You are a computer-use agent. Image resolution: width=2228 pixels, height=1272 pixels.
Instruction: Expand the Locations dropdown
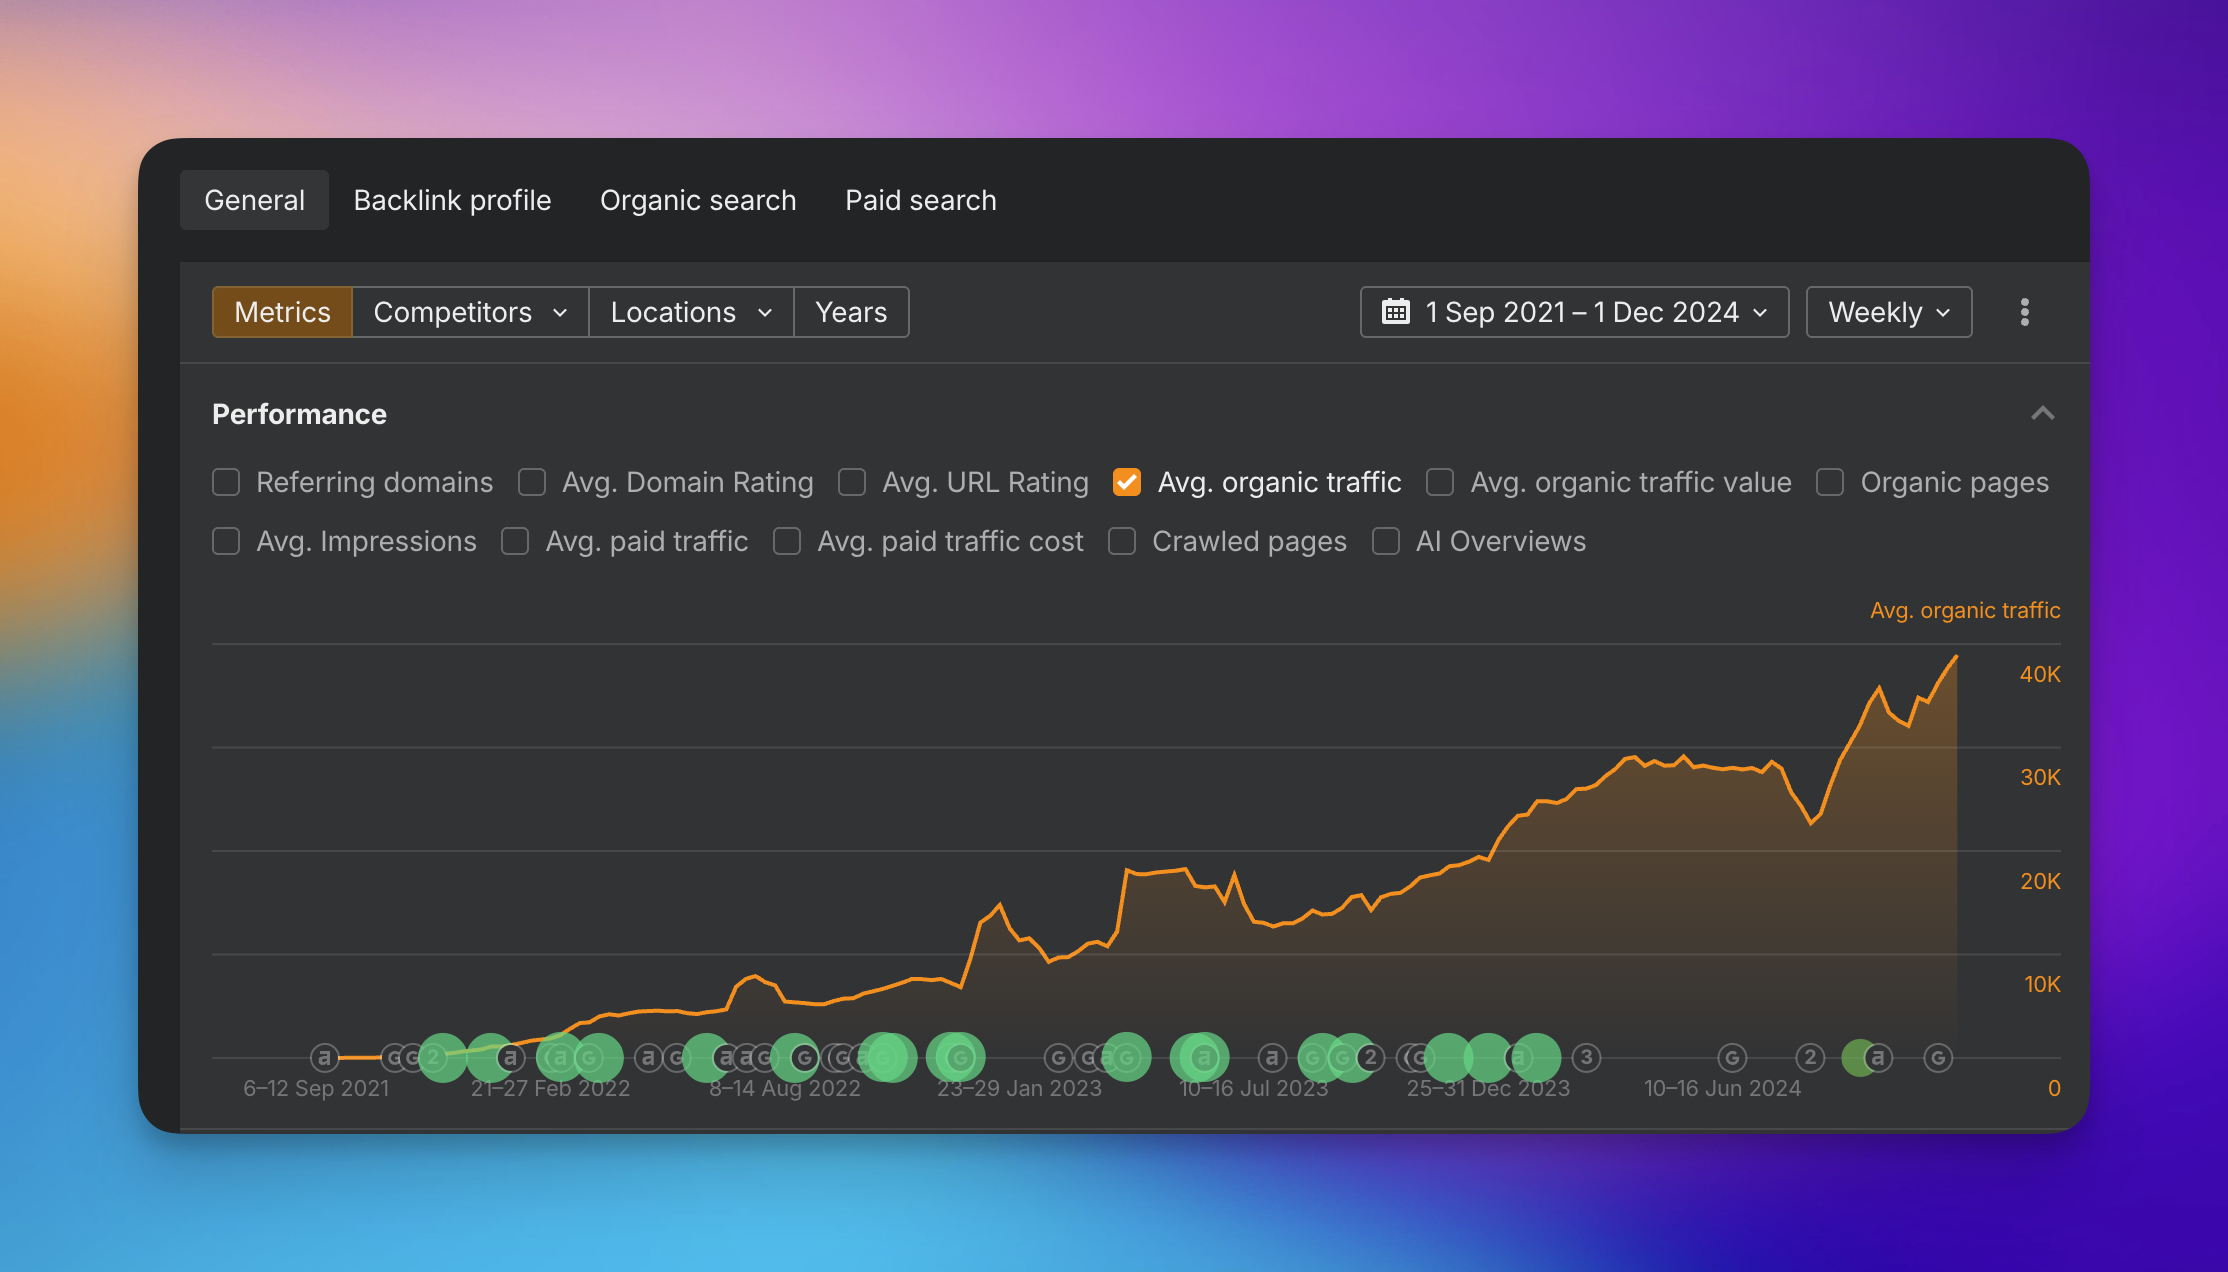point(691,312)
